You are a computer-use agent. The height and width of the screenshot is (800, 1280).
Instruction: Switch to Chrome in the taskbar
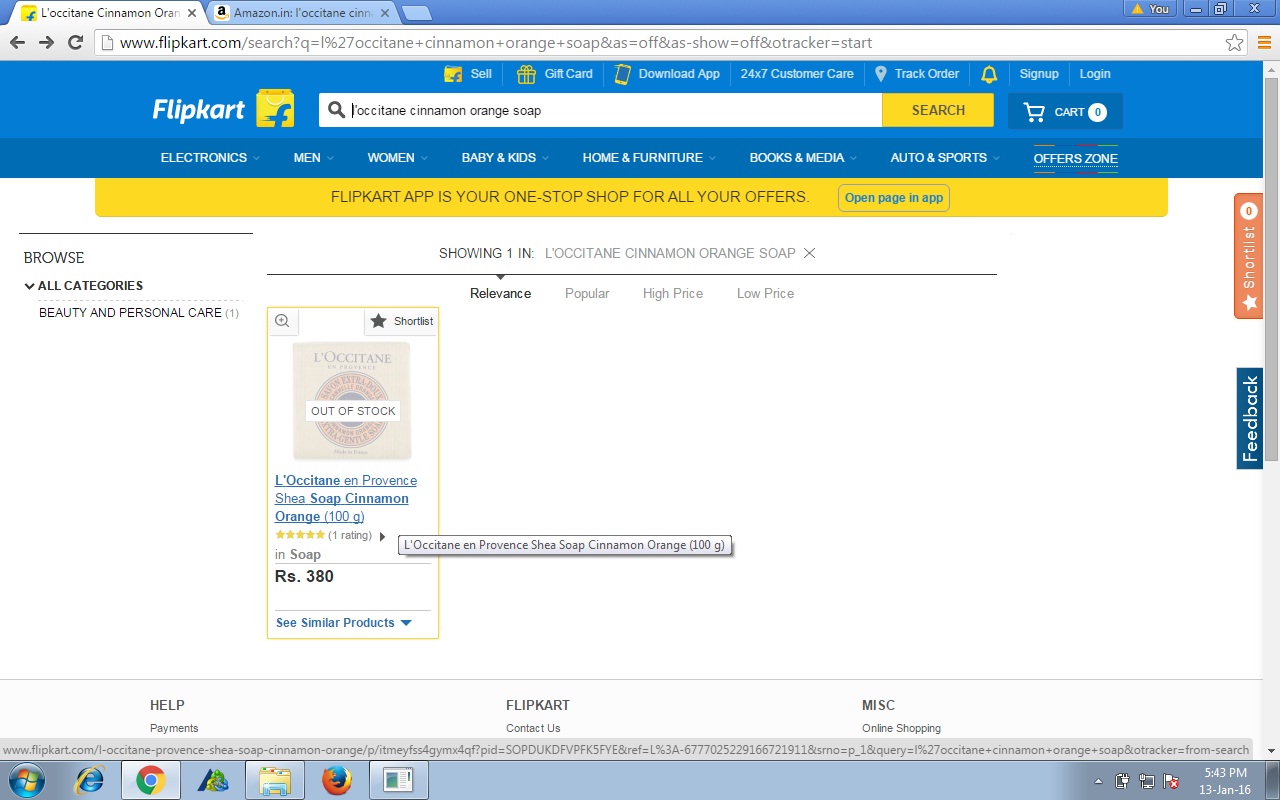[151, 780]
